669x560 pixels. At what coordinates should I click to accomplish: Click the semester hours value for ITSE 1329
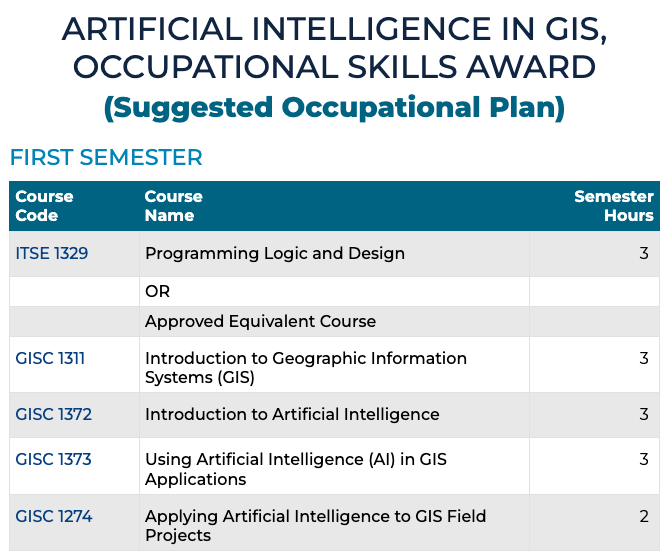coord(644,254)
